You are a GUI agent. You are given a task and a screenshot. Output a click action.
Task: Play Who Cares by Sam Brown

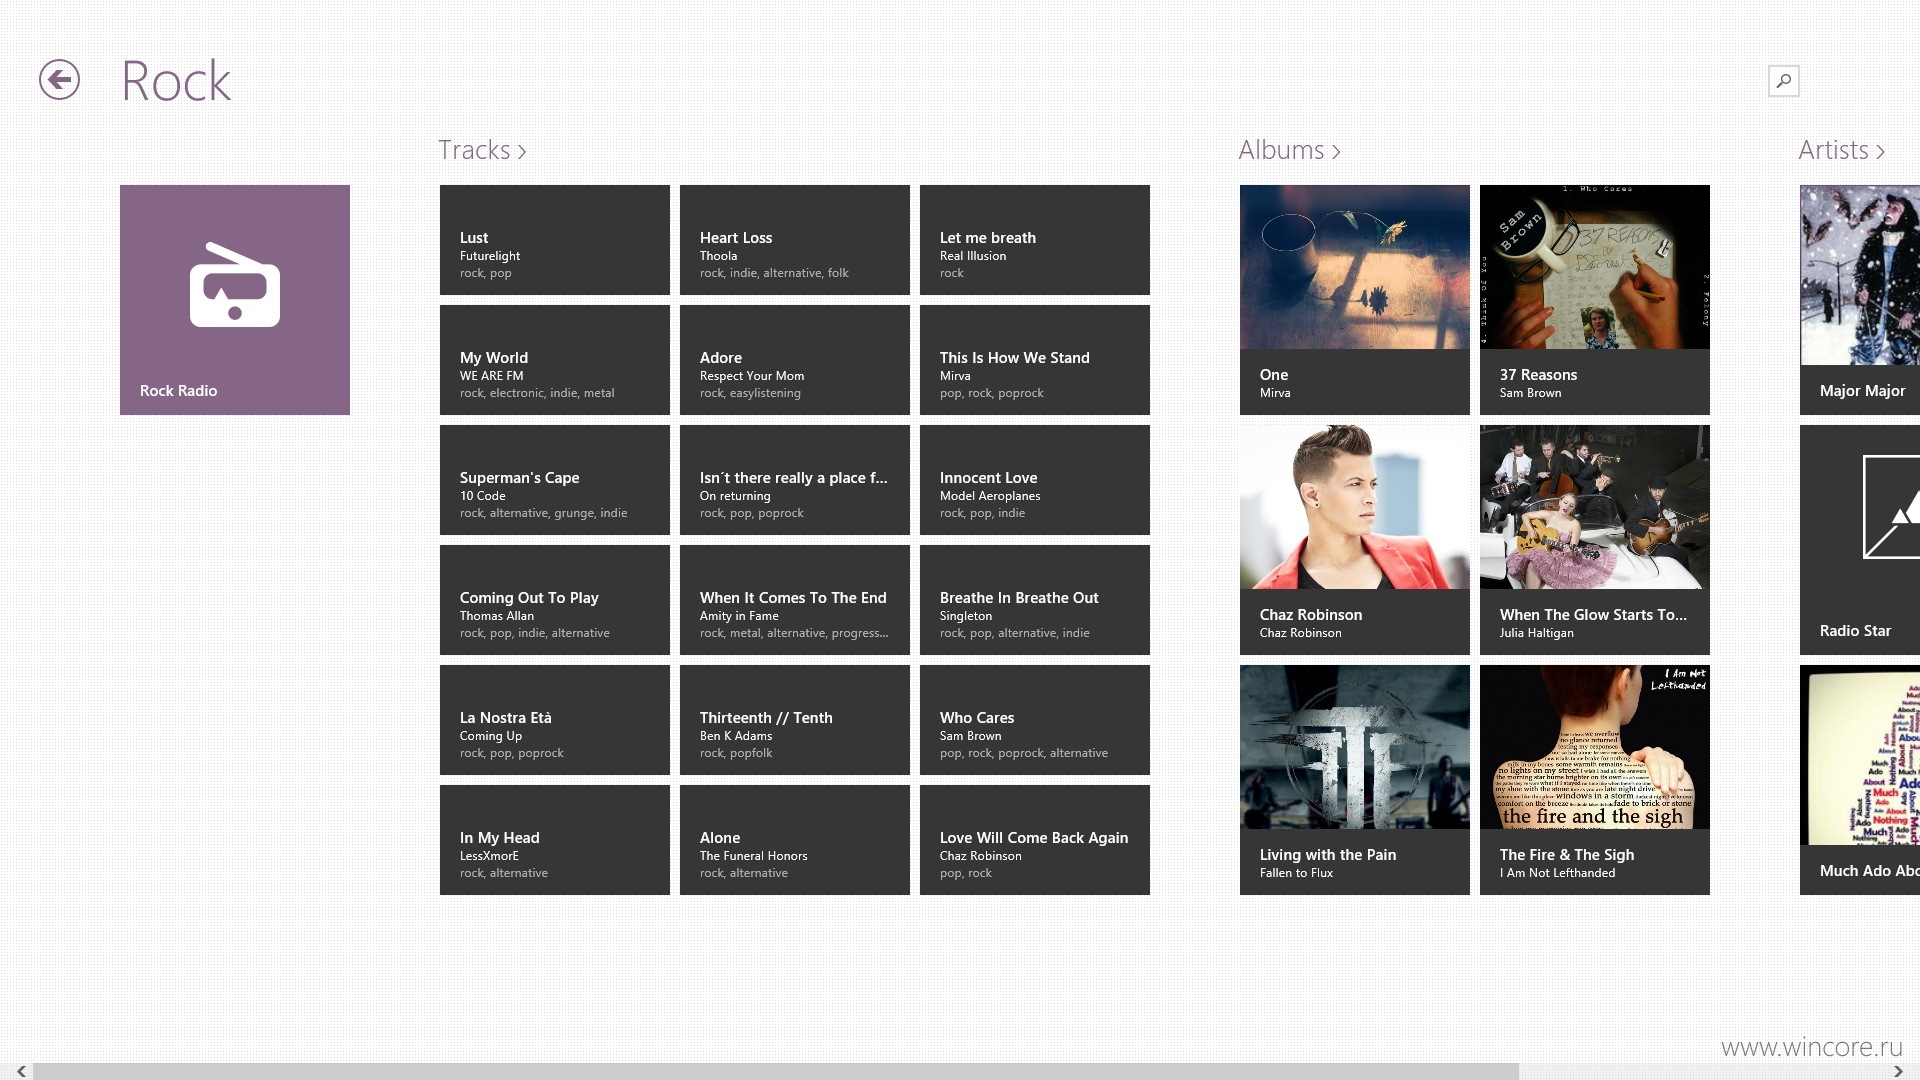point(1035,720)
